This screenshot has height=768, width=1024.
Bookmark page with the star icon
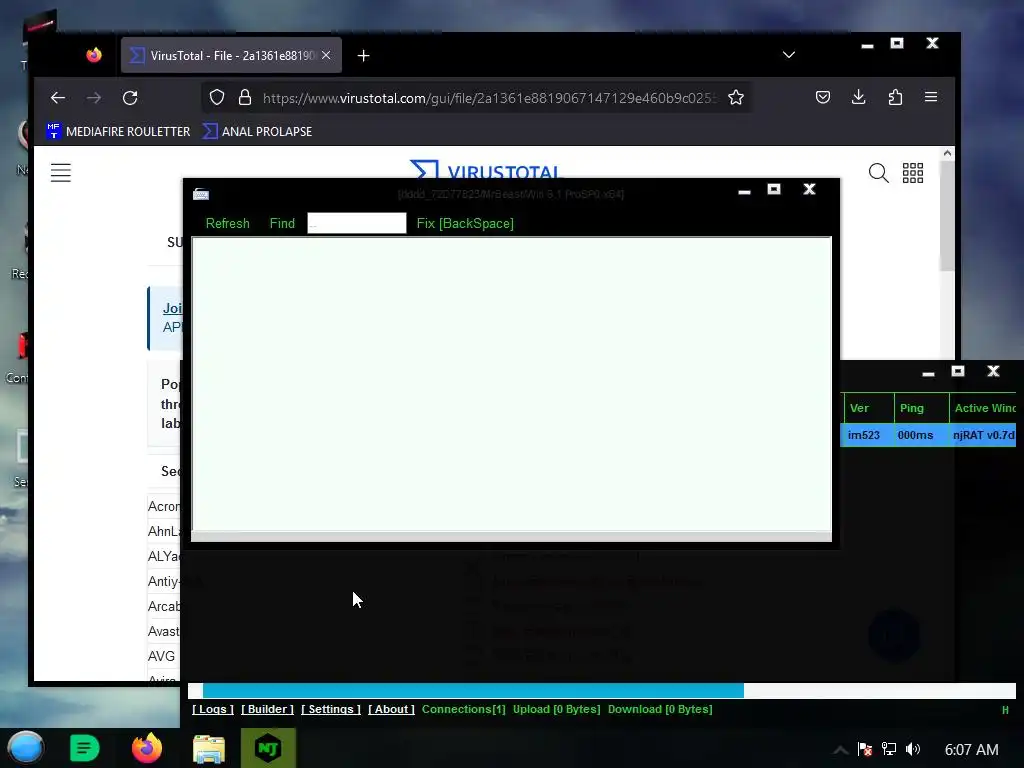(x=736, y=98)
